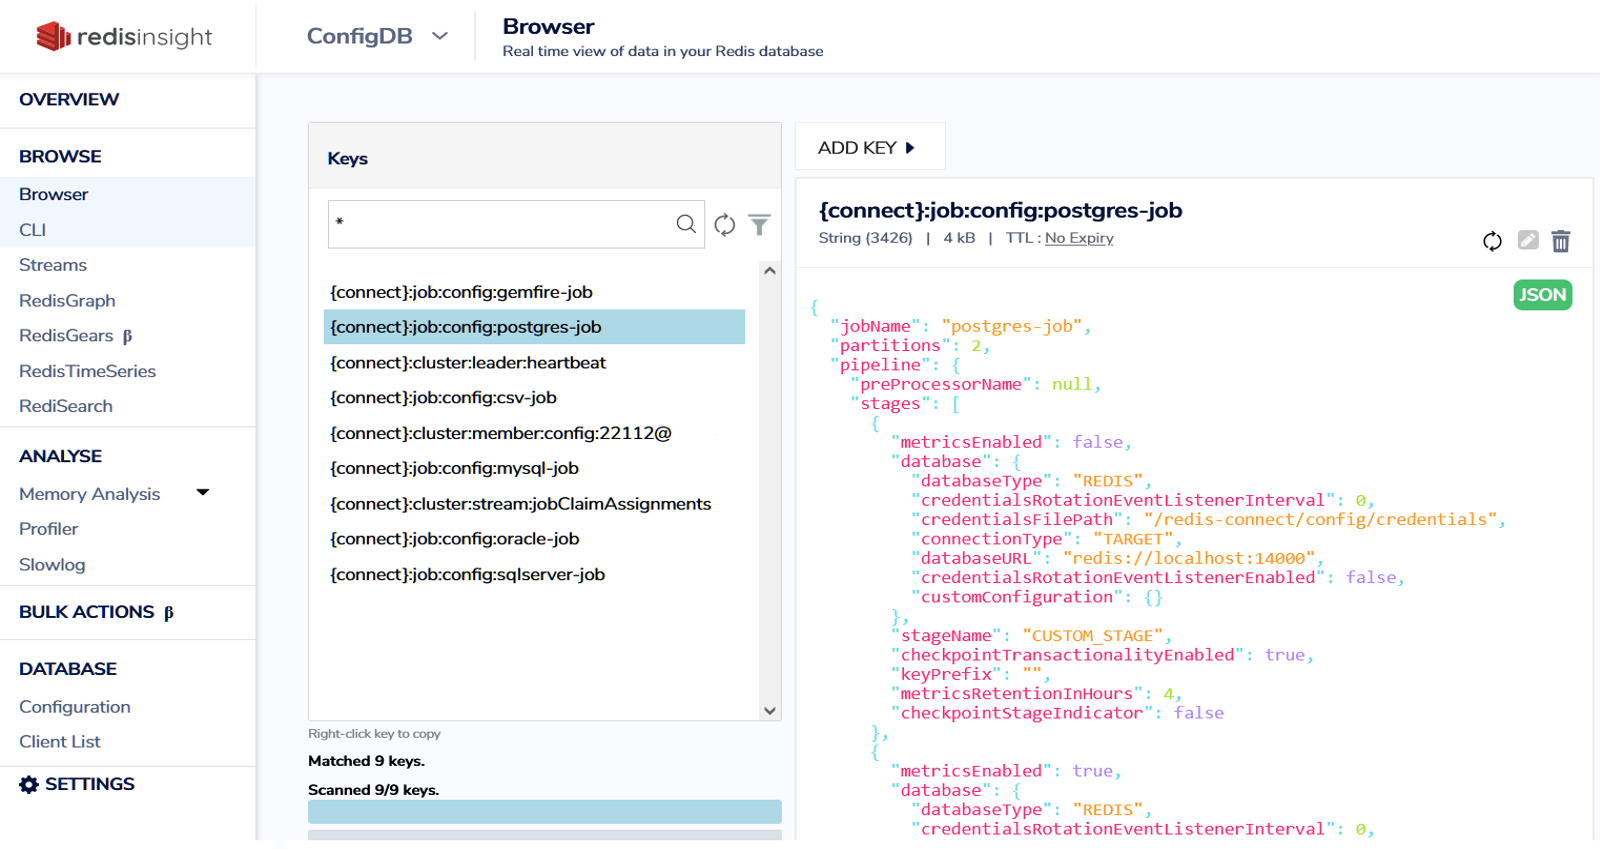Toggle the JSON view badge
Viewport: 1604px width, 849px height.
pos(1543,295)
